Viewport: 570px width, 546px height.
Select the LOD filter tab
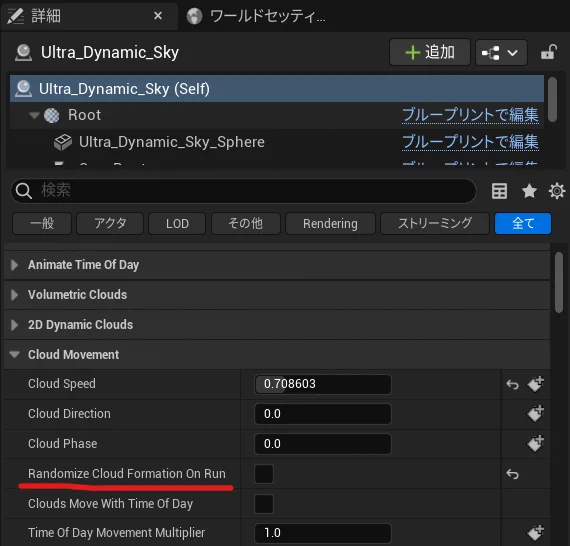coord(177,224)
